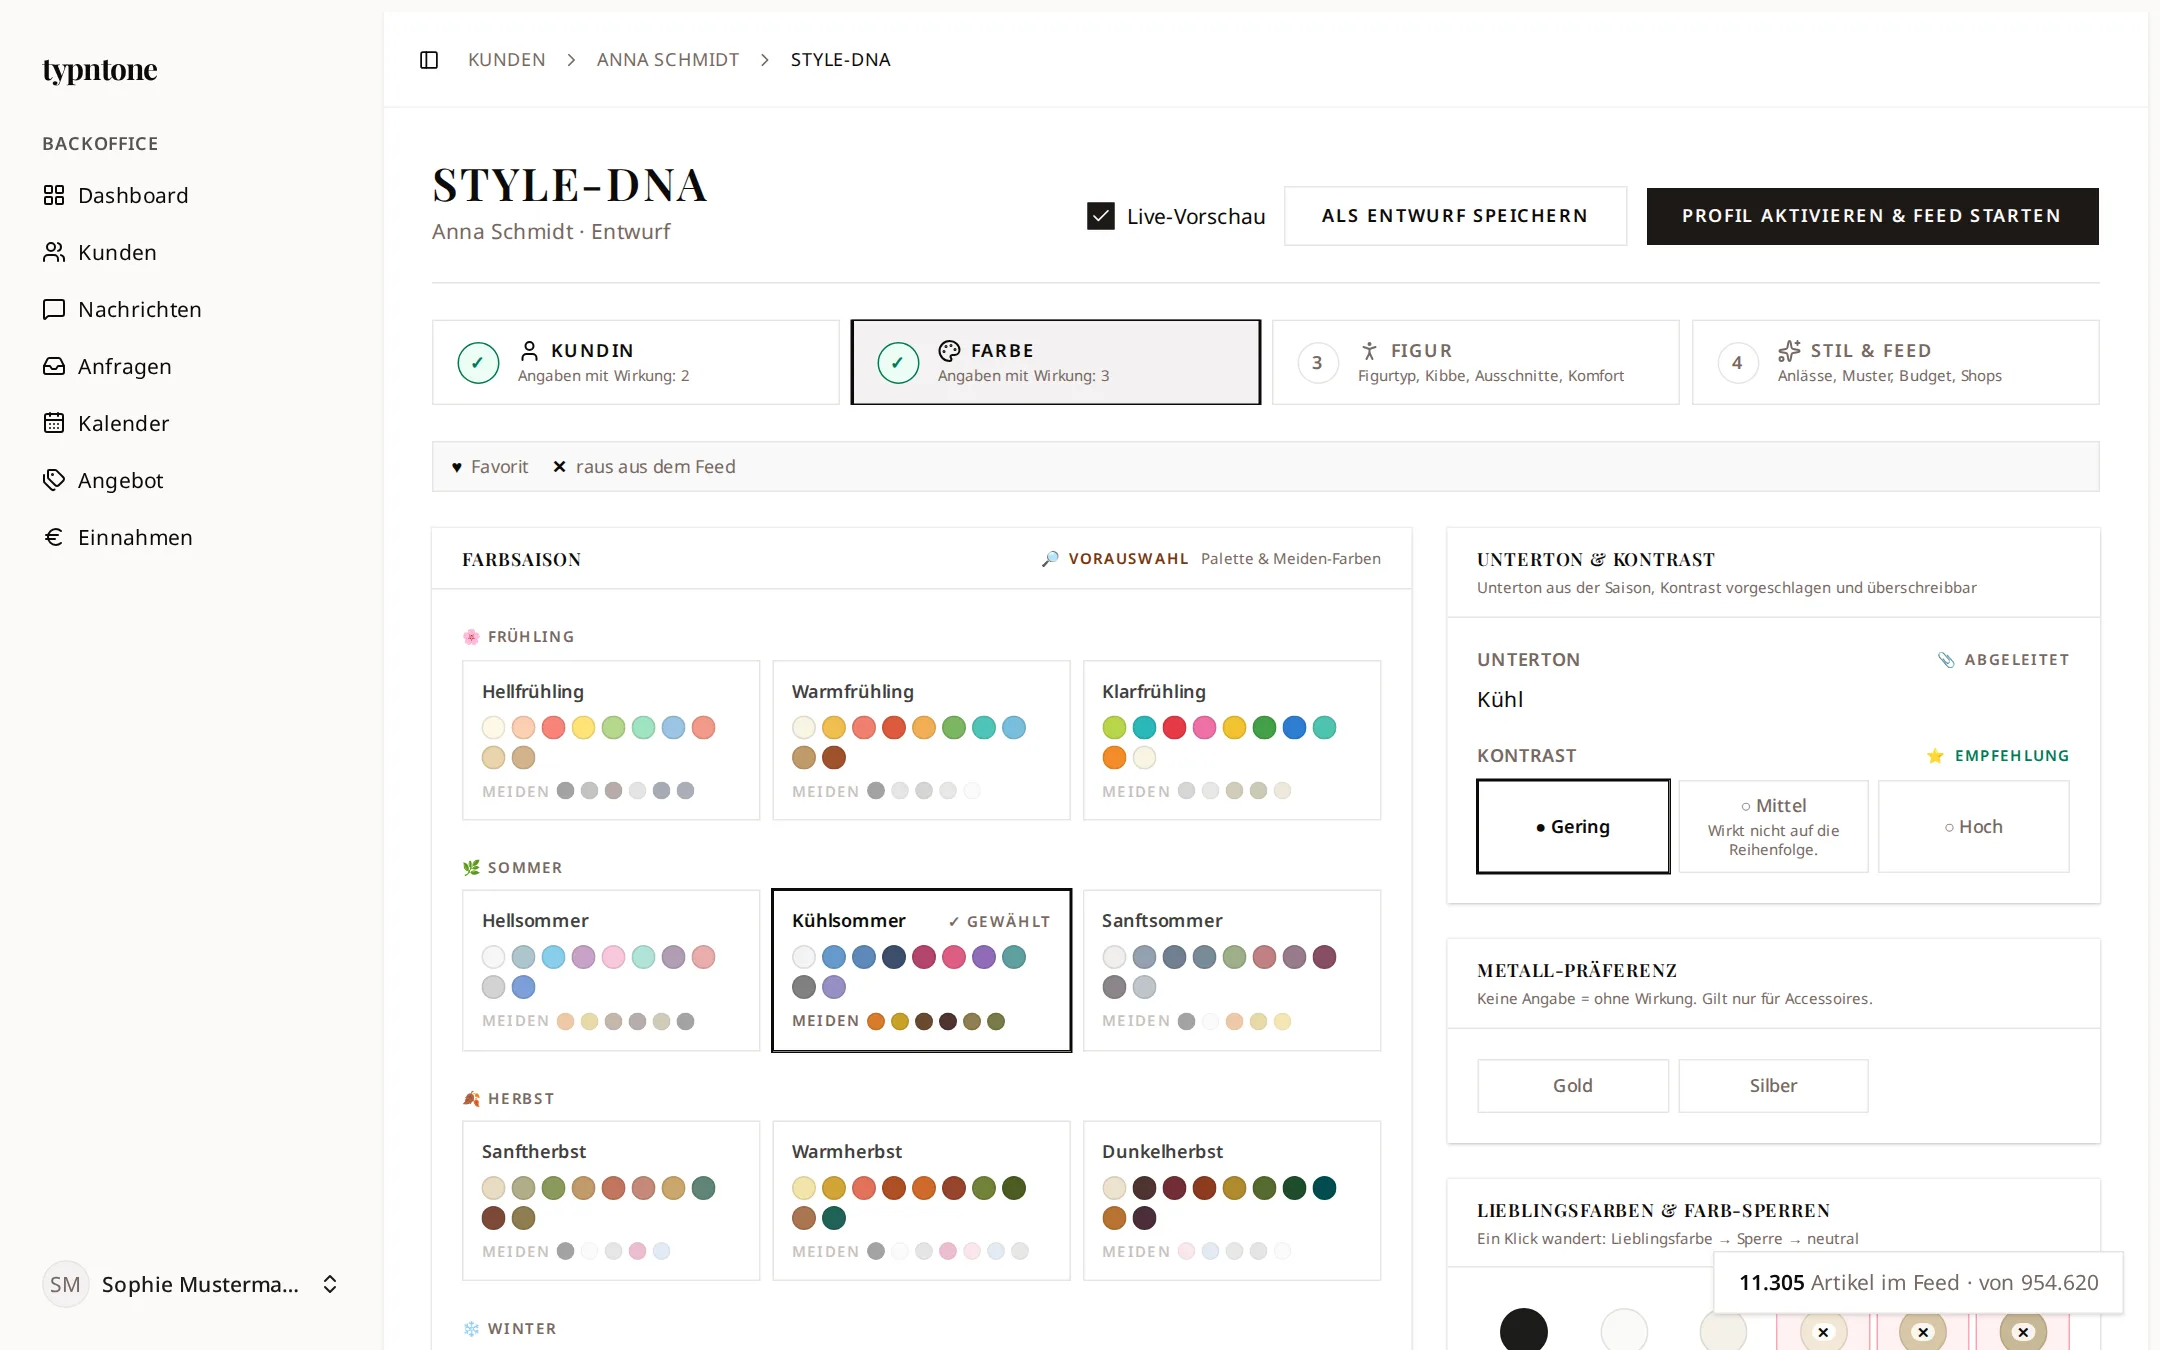
Task: Select the Hellsommer season card
Action: (611, 970)
